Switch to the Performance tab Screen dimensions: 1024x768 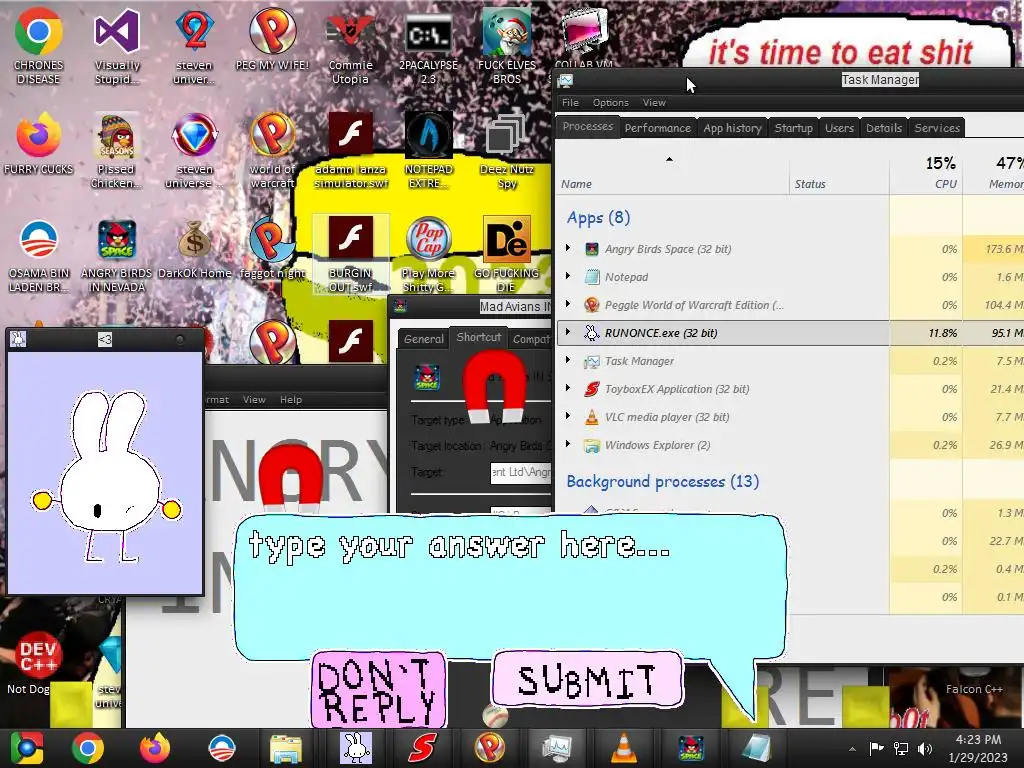pyautogui.click(x=658, y=128)
